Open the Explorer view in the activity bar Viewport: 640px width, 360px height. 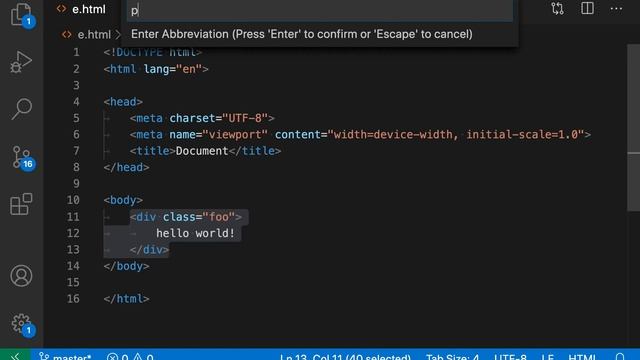(21, 15)
